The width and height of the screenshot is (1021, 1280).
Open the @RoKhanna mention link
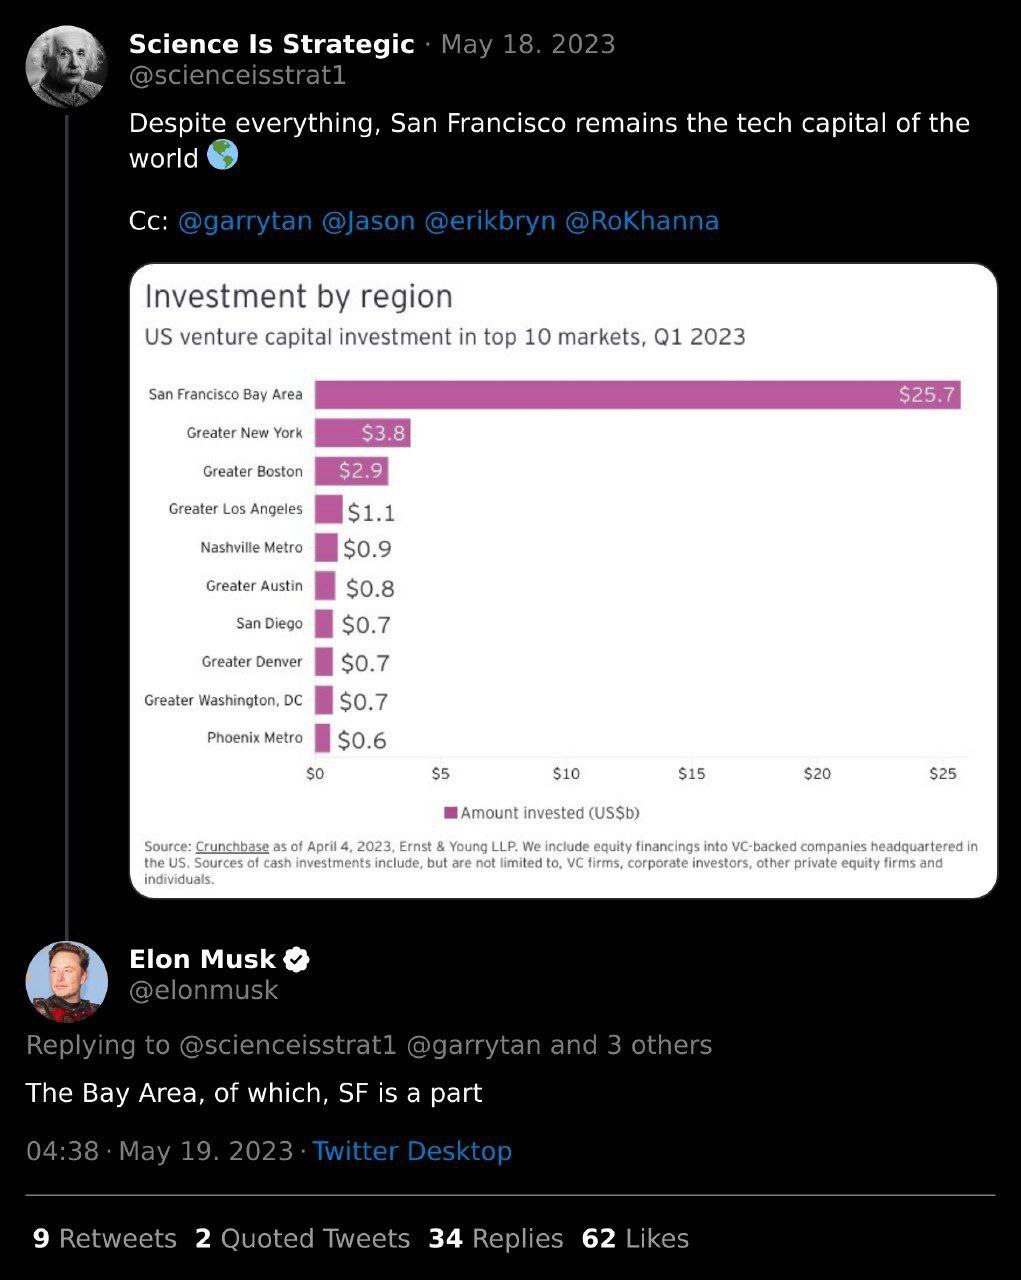tap(642, 221)
